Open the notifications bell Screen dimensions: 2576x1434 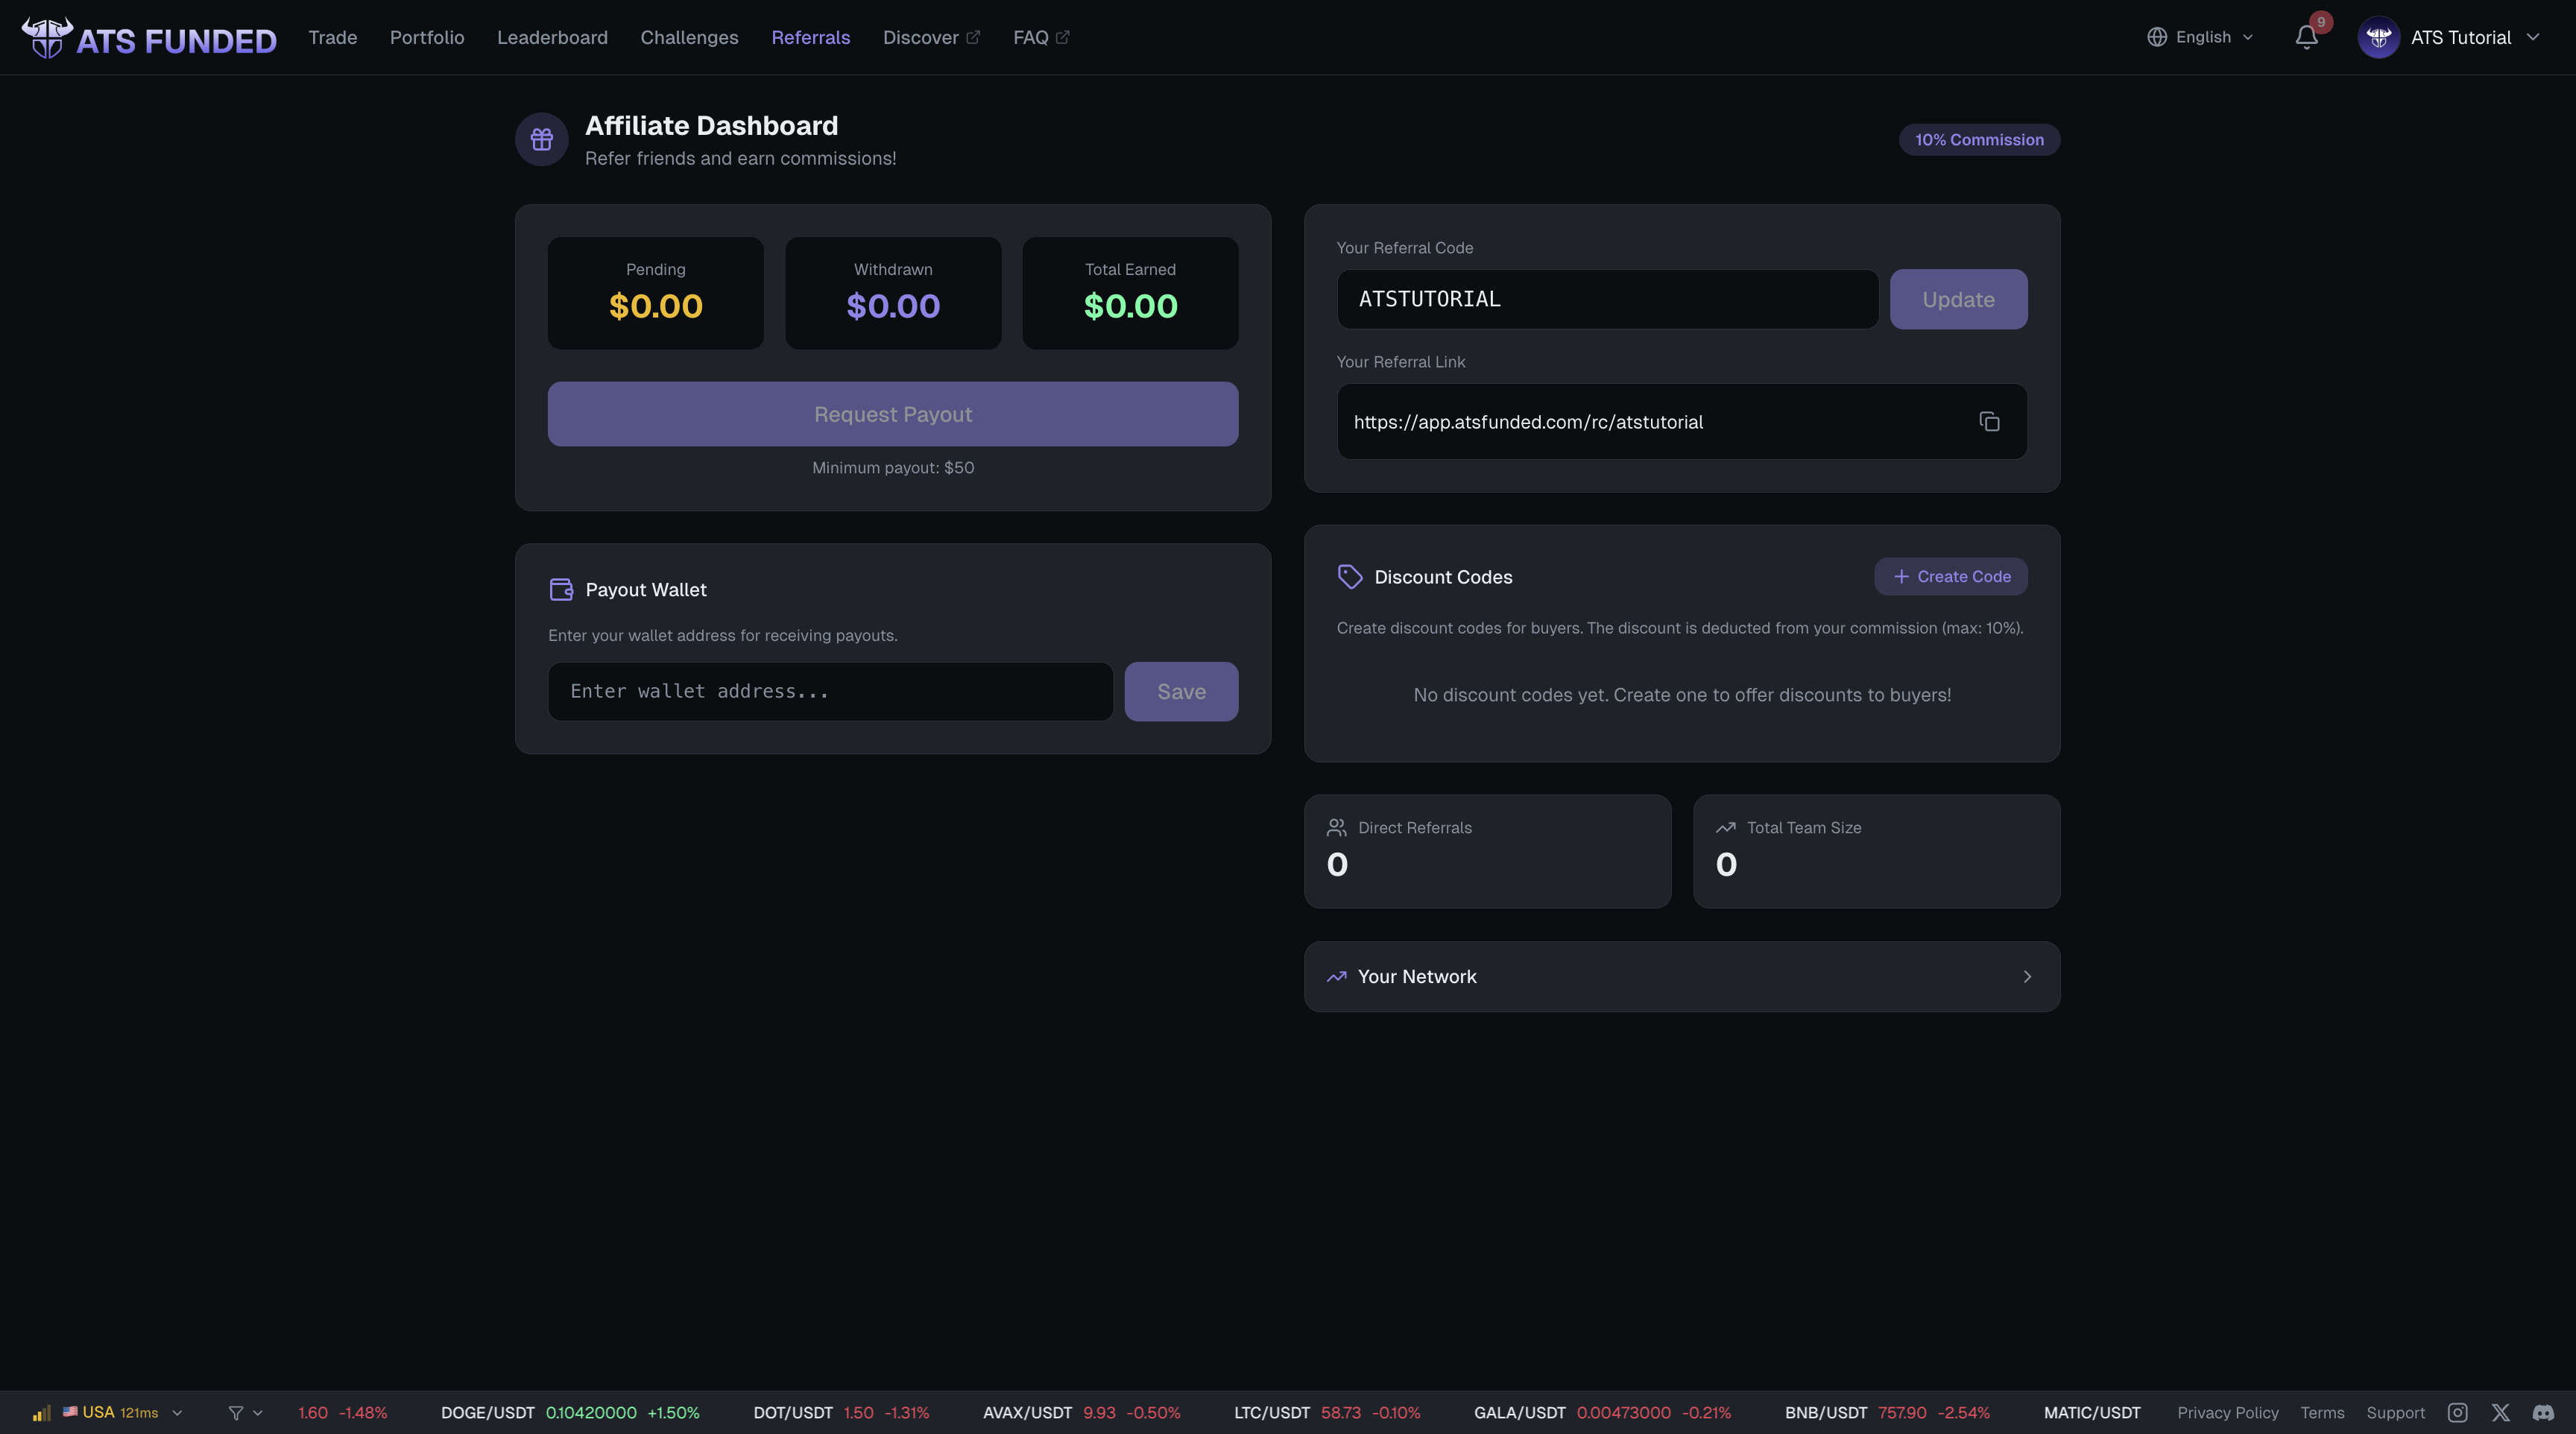(x=2306, y=38)
